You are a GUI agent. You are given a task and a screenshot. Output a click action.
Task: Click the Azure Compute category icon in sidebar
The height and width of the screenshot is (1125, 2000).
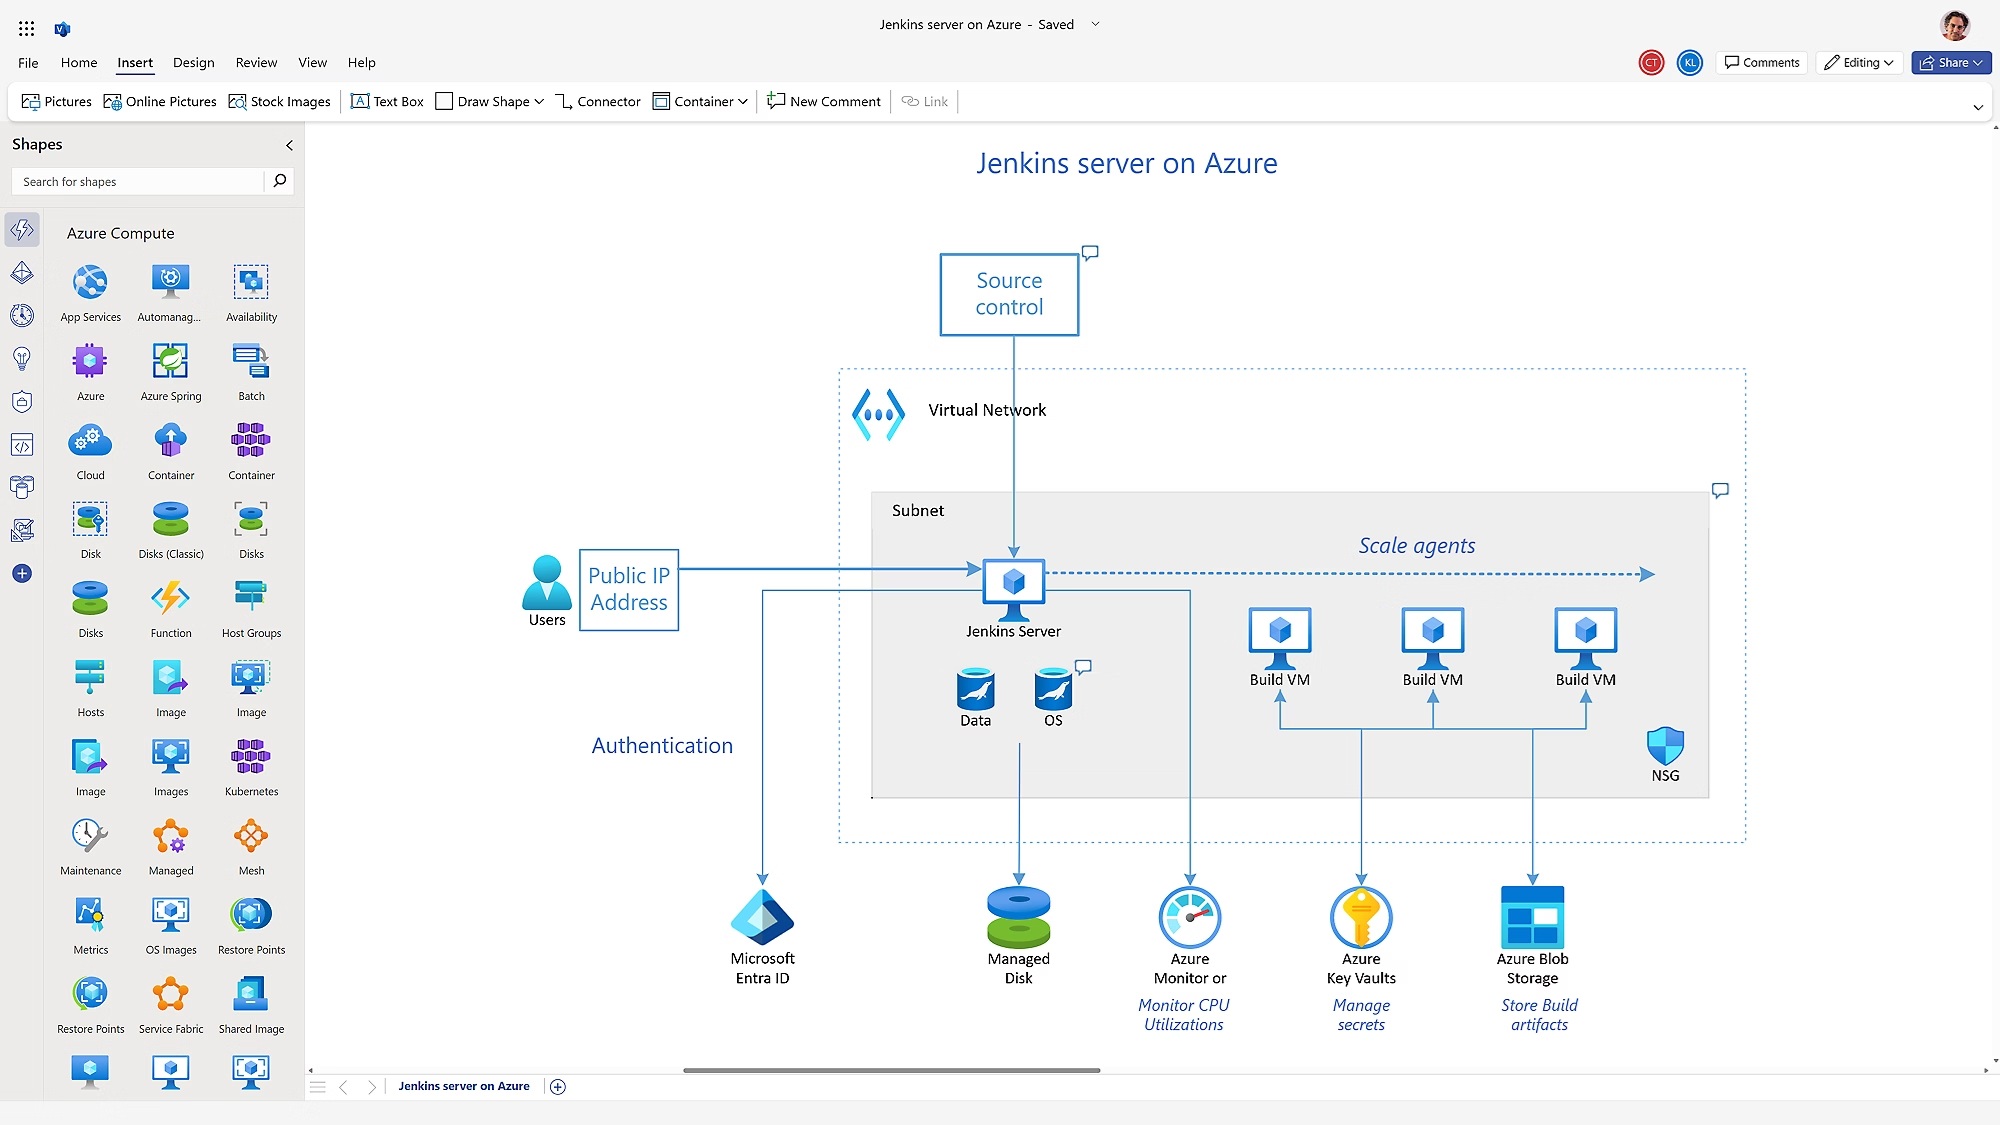click(22, 230)
